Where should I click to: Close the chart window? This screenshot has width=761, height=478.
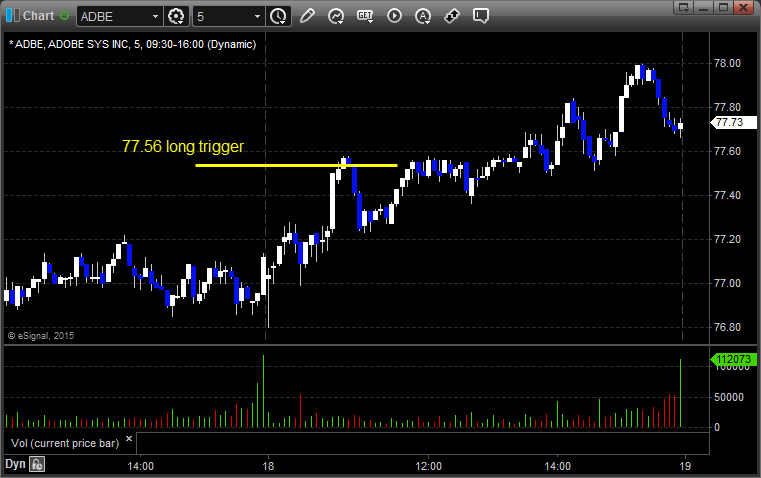(744, 7)
